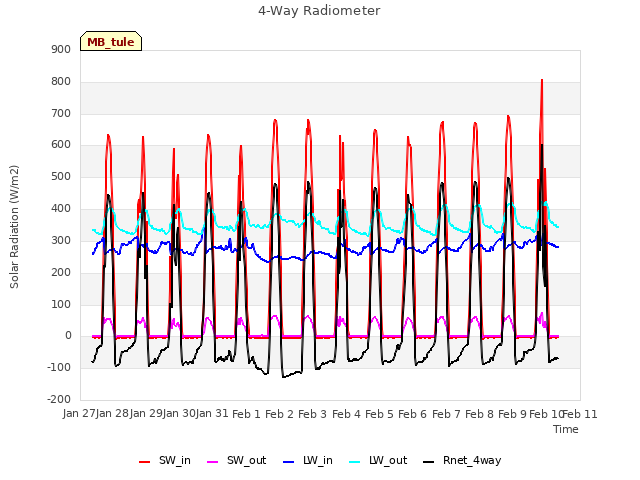Click the 100 y-axis label

pyautogui.click(x=61, y=304)
